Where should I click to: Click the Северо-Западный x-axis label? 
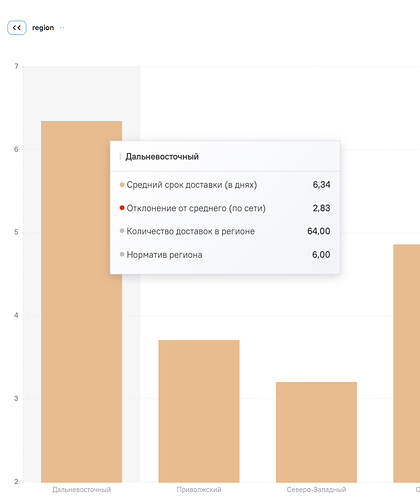click(x=316, y=490)
